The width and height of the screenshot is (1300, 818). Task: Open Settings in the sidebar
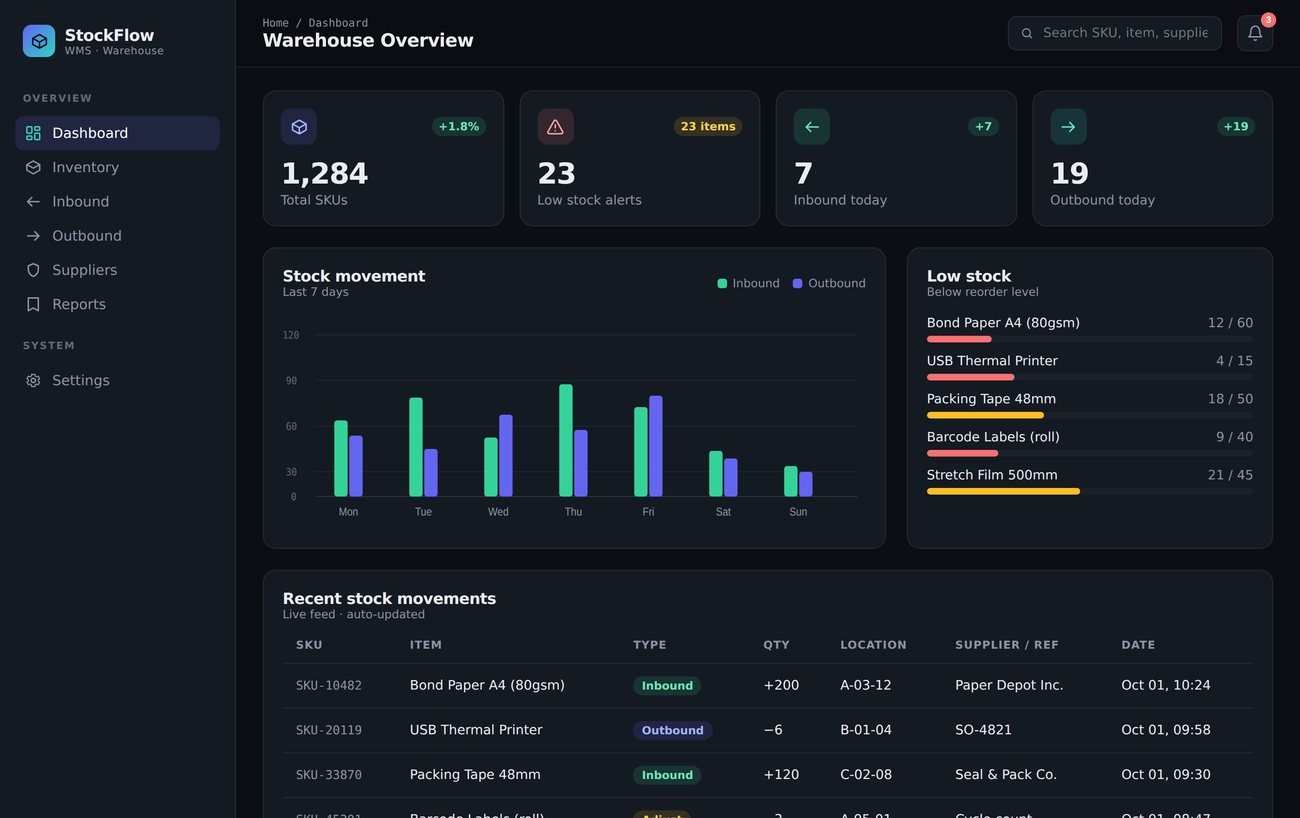click(x=118, y=380)
